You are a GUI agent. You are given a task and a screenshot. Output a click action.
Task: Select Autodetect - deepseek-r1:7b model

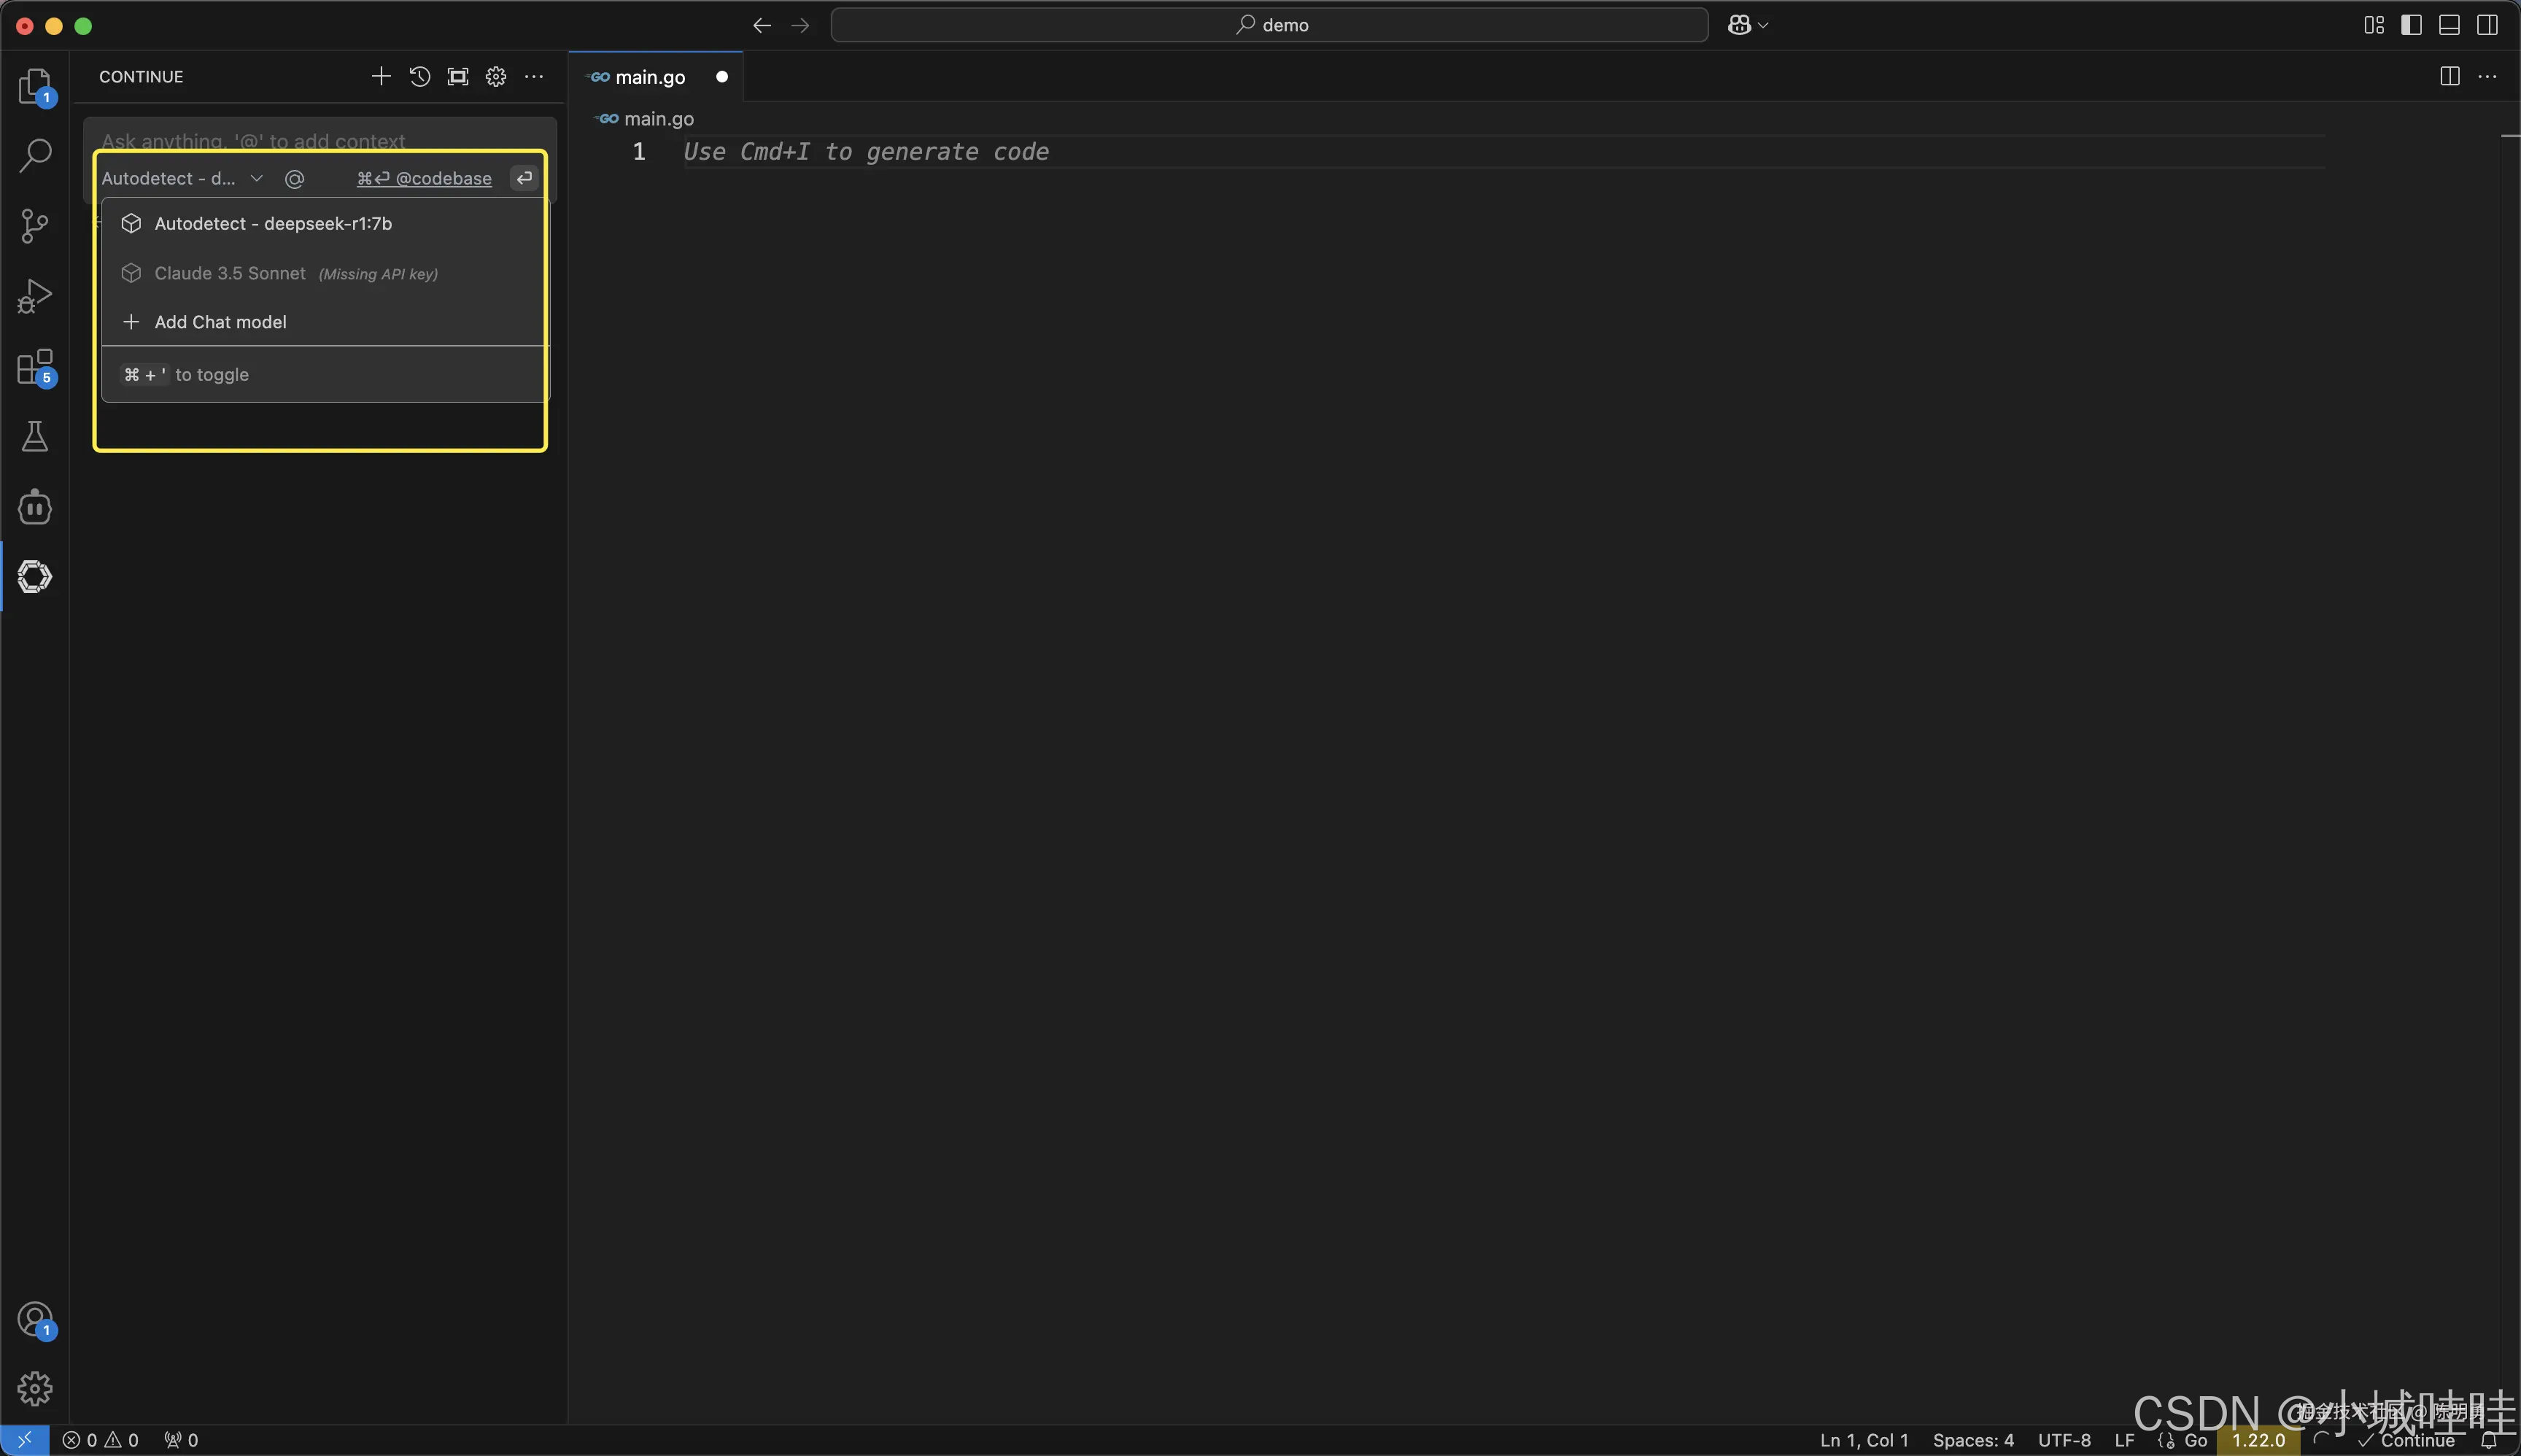pyautogui.click(x=273, y=224)
